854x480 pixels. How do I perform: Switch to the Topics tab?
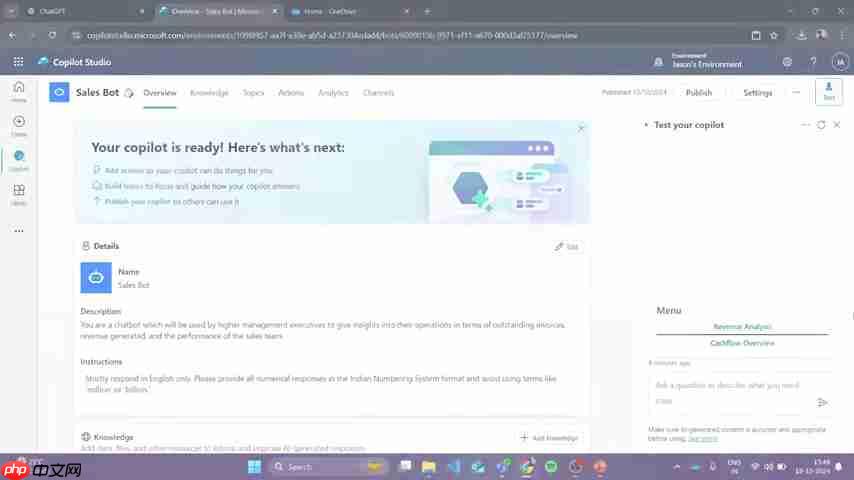[253, 93]
